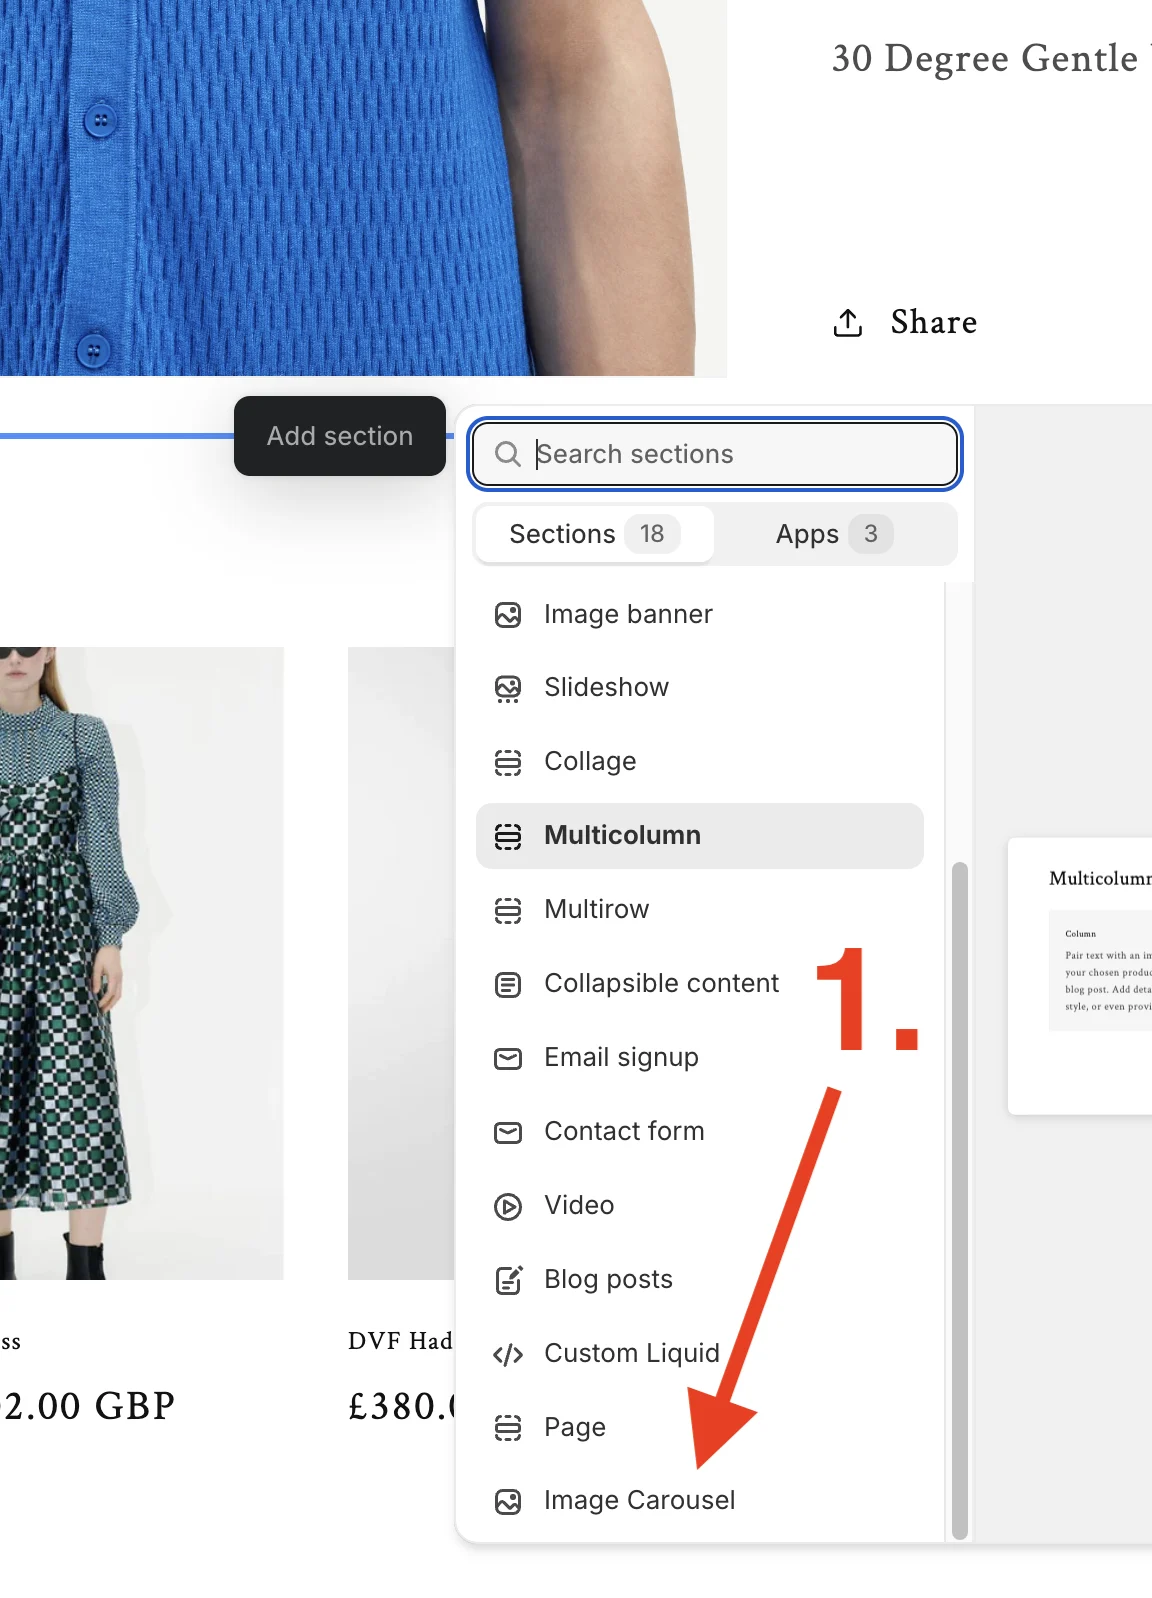
Task: Click the Multicolumn preview card
Action: pos(1080,976)
